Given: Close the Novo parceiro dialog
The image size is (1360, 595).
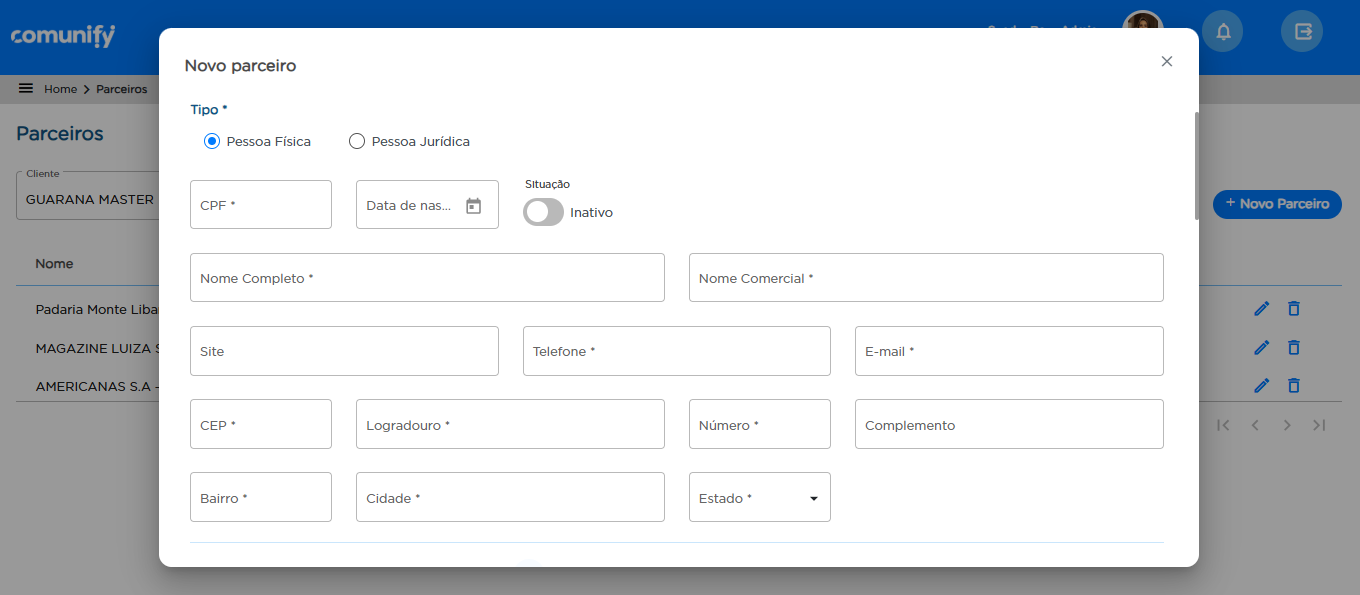Looking at the screenshot, I should (x=1166, y=62).
